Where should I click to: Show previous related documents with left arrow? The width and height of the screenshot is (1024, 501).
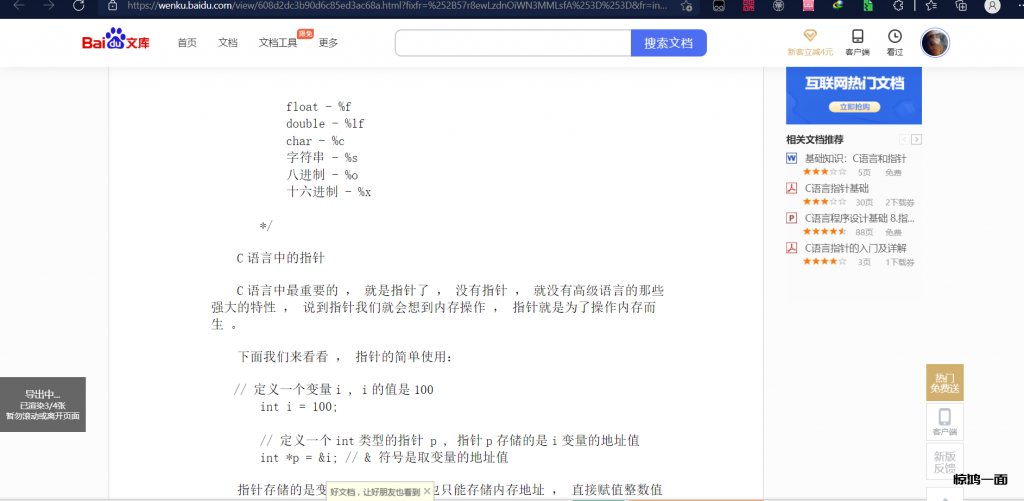click(904, 139)
